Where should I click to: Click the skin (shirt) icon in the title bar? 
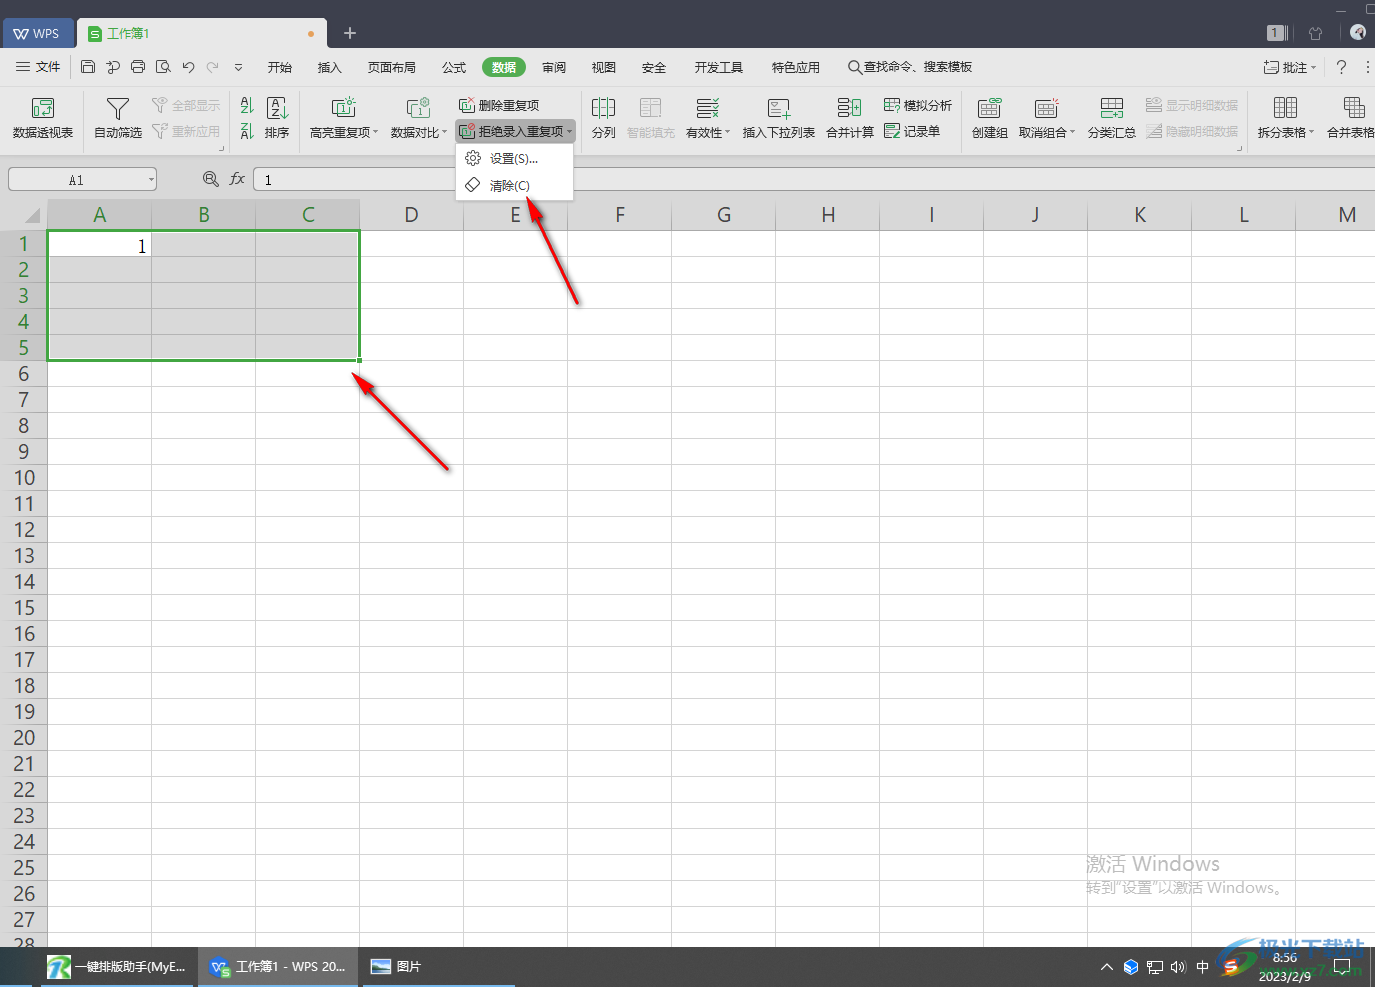click(x=1316, y=33)
